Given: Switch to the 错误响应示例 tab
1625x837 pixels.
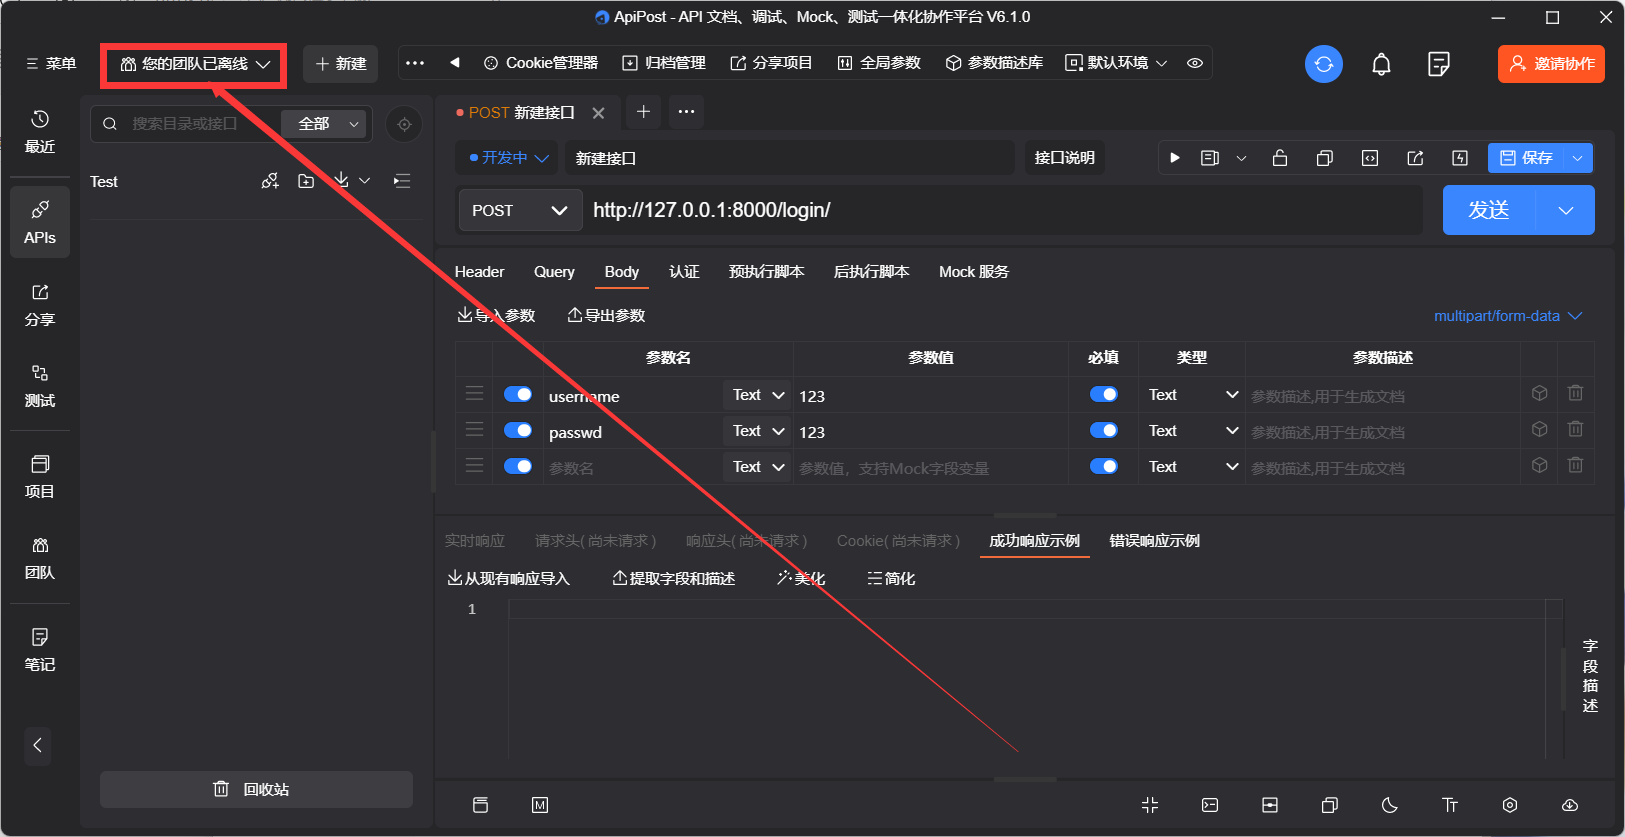Looking at the screenshot, I should pyautogui.click(x=1154, y=541).
